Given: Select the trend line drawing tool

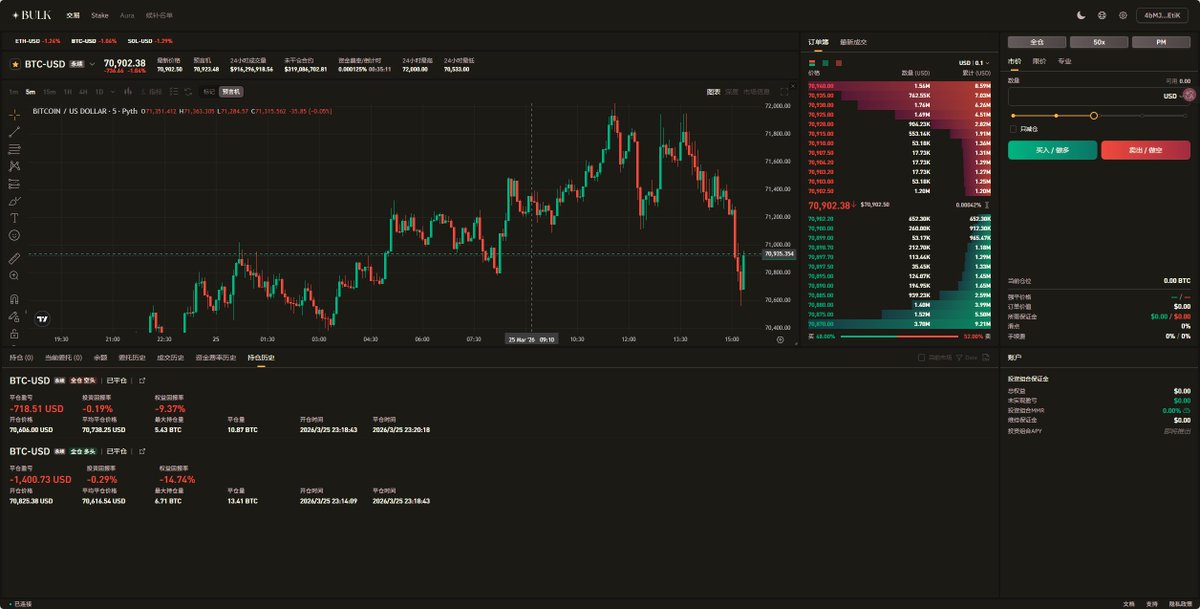Looking at the screenshot, I should (x=14, y=131).
